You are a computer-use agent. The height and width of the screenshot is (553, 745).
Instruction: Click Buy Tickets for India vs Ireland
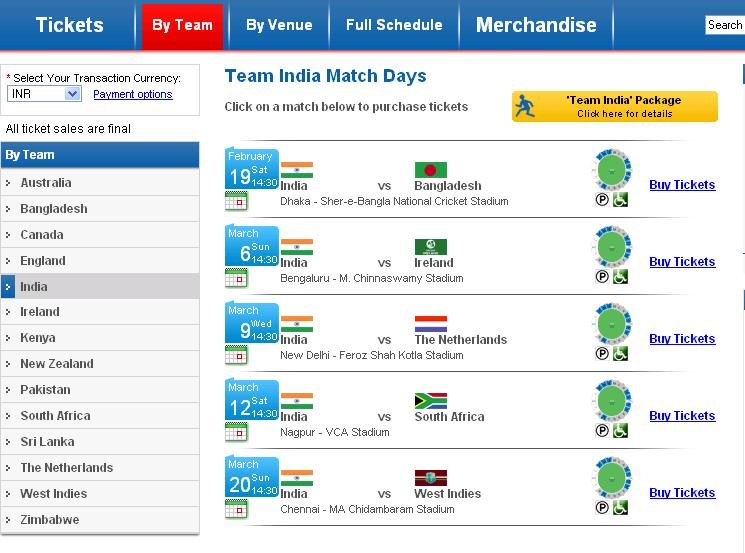pos(682,262)
